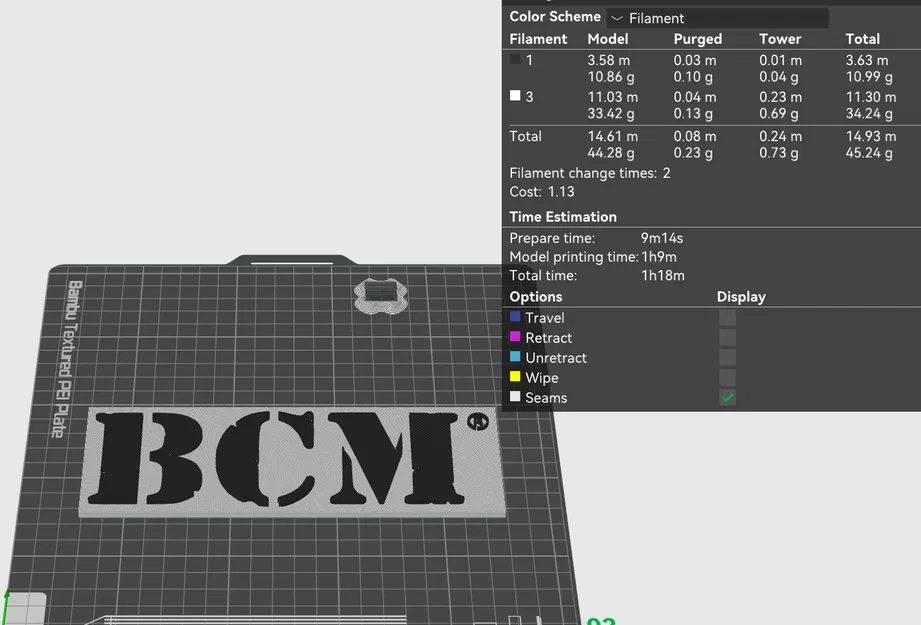Toggle visibility of Filament 3 in the table
The width and height of the screenshot is (921, 625).
tap(513, 97)
